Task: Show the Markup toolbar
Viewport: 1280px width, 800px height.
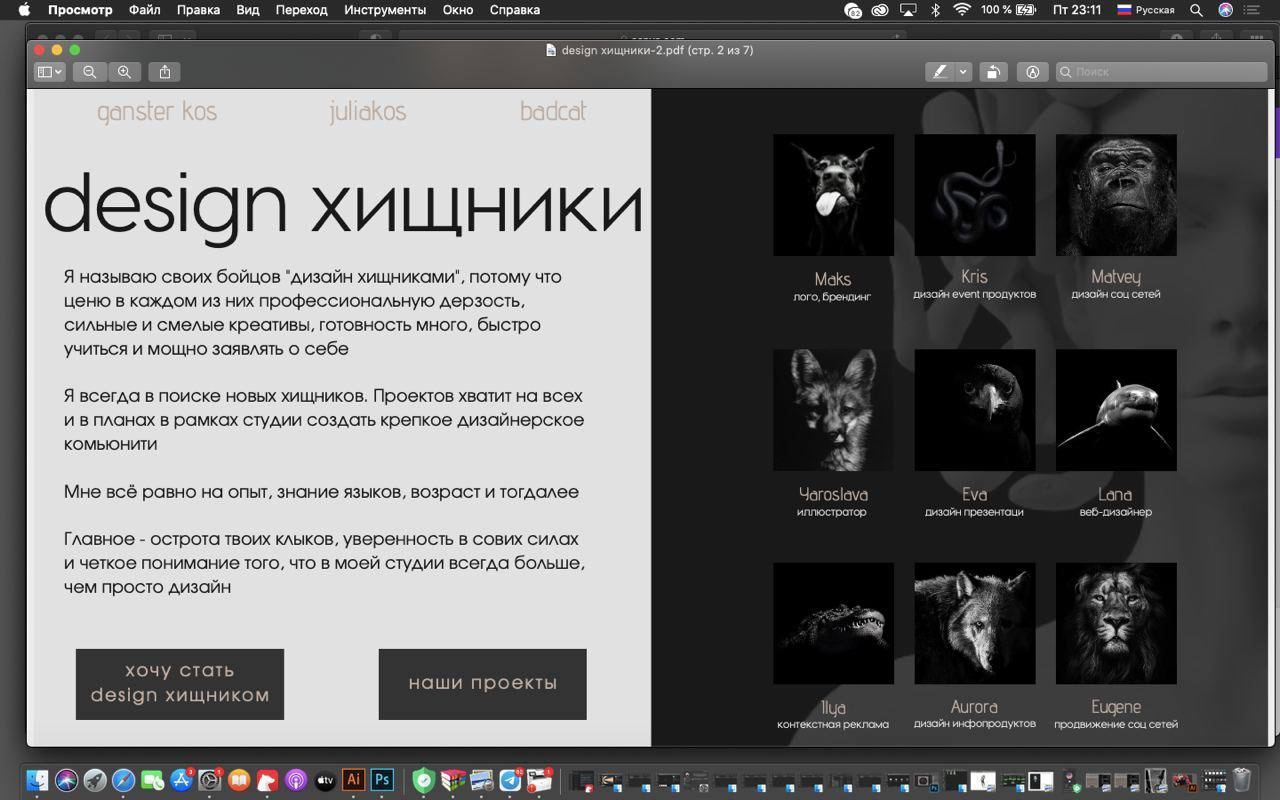Action: click(1033, 72)
